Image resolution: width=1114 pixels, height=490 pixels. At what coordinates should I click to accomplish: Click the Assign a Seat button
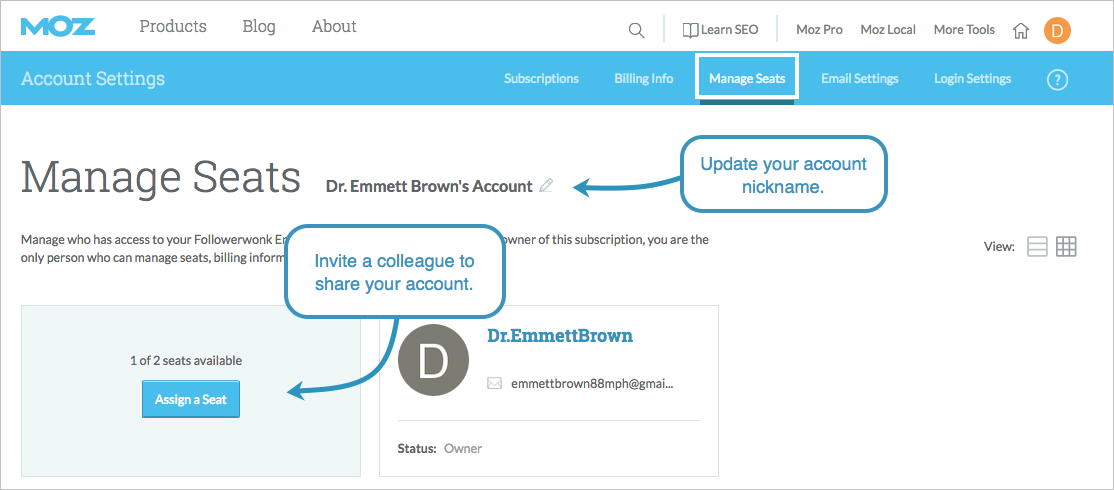(191, 399)
